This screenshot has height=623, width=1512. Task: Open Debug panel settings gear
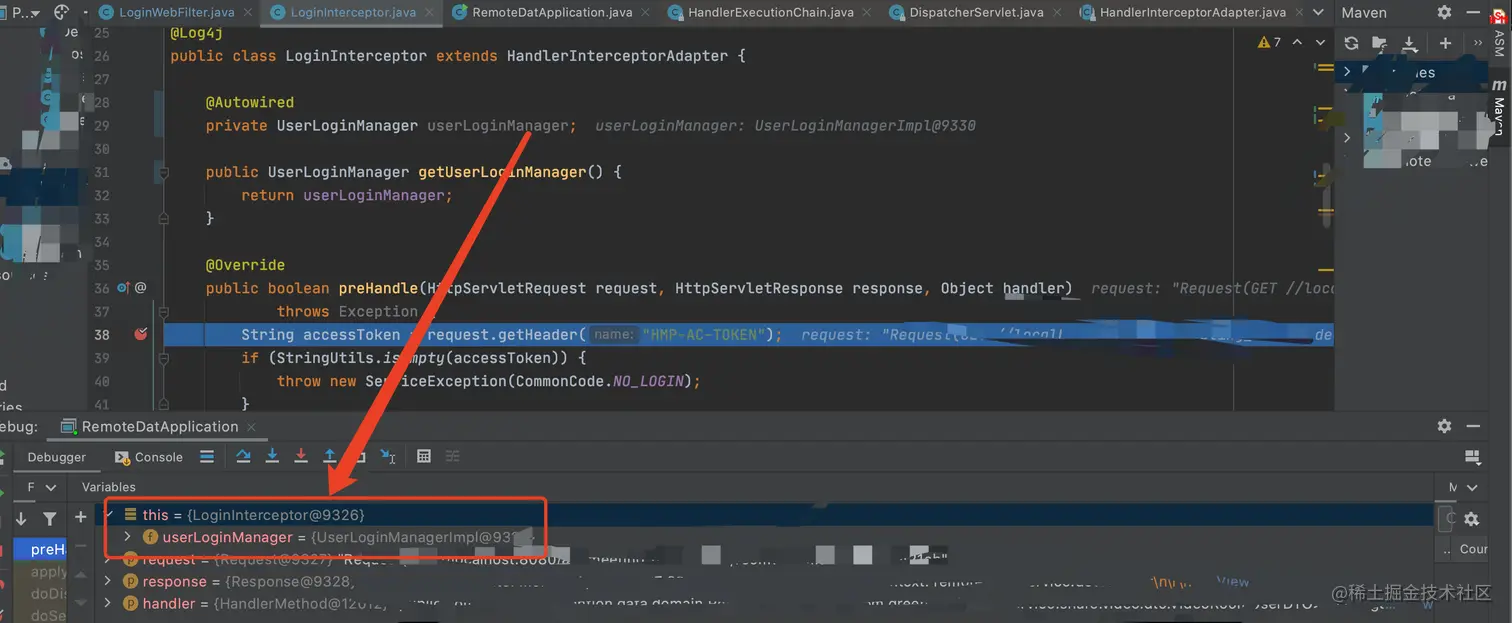tap(1444, 426)
